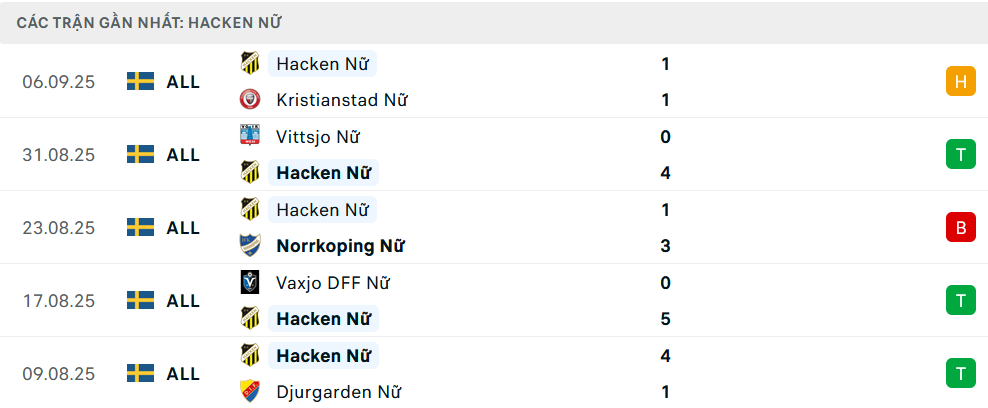
Task: Open Vaxjo DFF Nữ team page
Action: click(332, 283)
